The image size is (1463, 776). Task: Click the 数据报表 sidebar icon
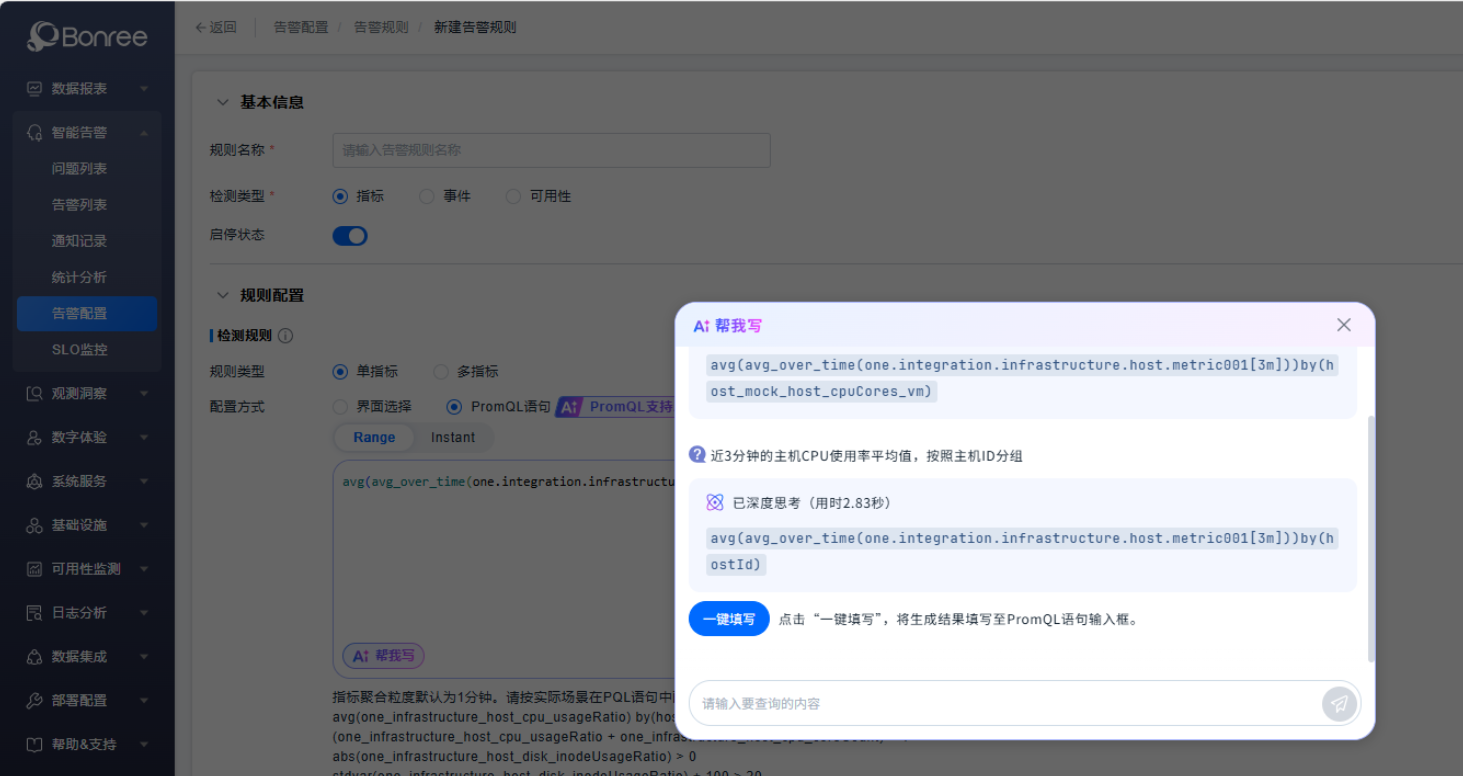(x=35, y=89)
